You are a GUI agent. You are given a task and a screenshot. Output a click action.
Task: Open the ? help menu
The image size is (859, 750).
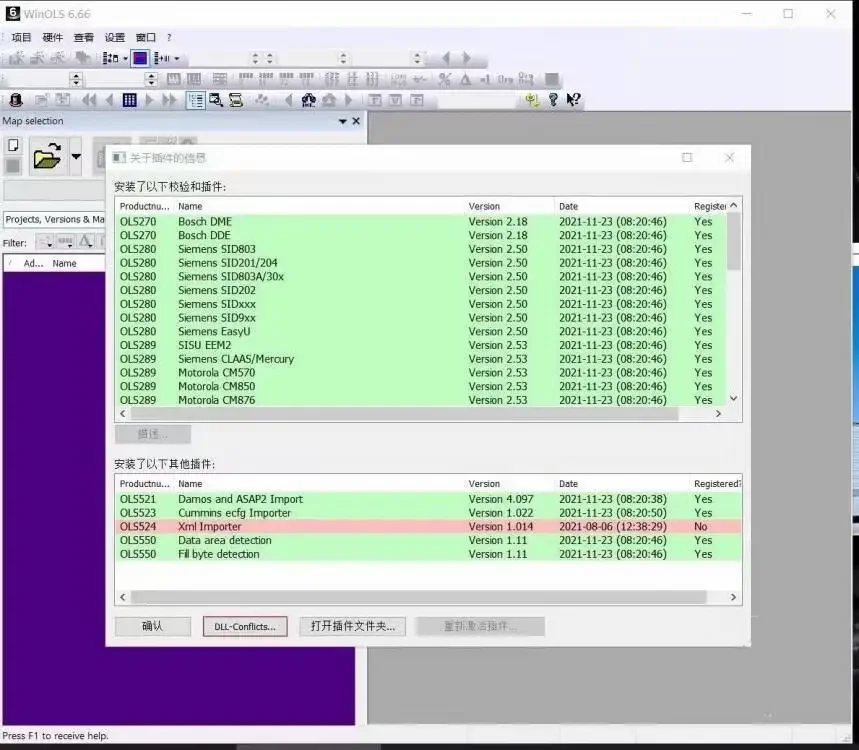click(x=169, y=37)
